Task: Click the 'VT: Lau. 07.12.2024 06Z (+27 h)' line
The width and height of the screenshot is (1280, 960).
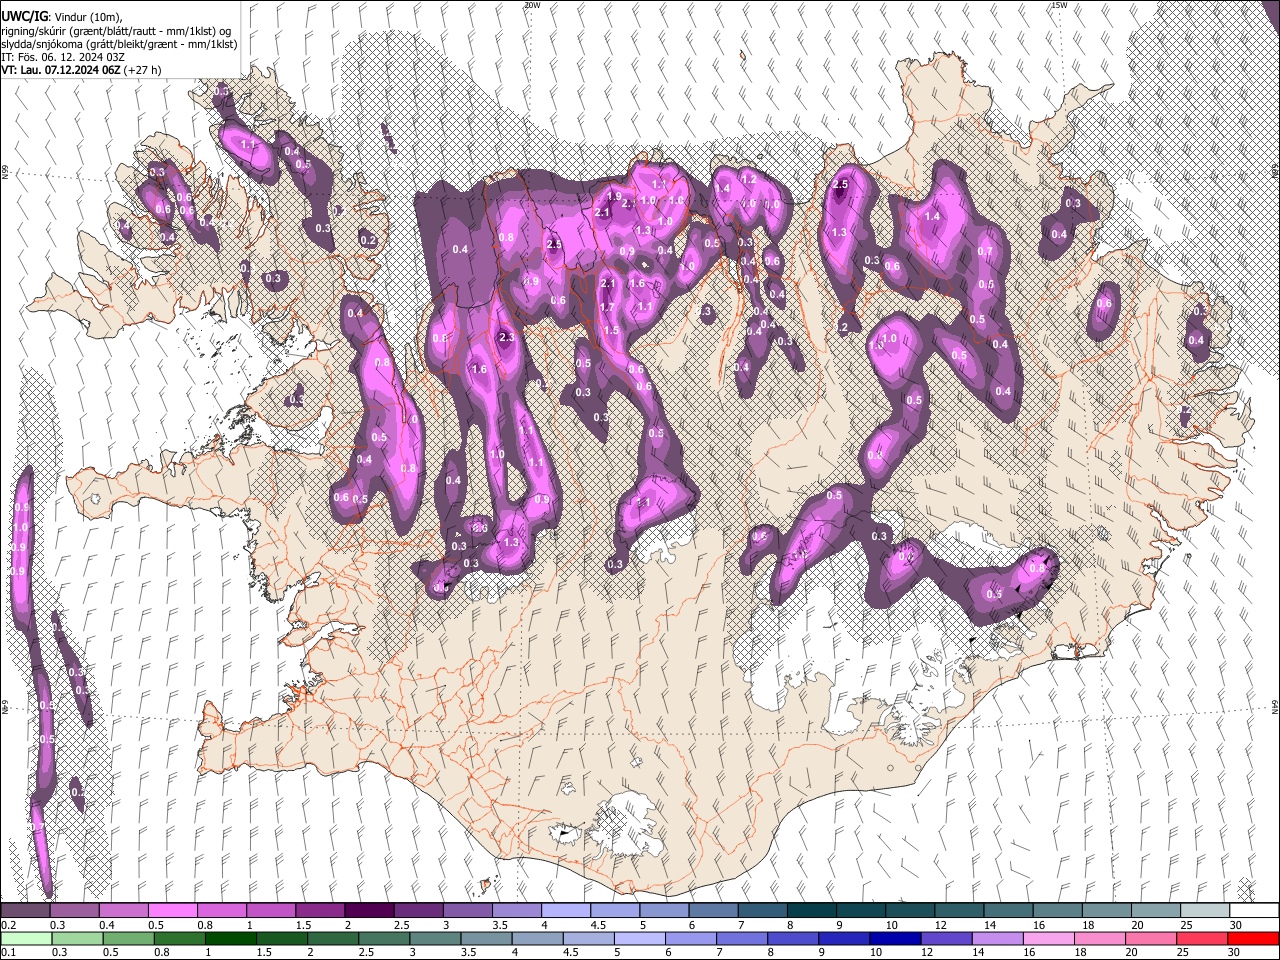Action: pos(81,71)
